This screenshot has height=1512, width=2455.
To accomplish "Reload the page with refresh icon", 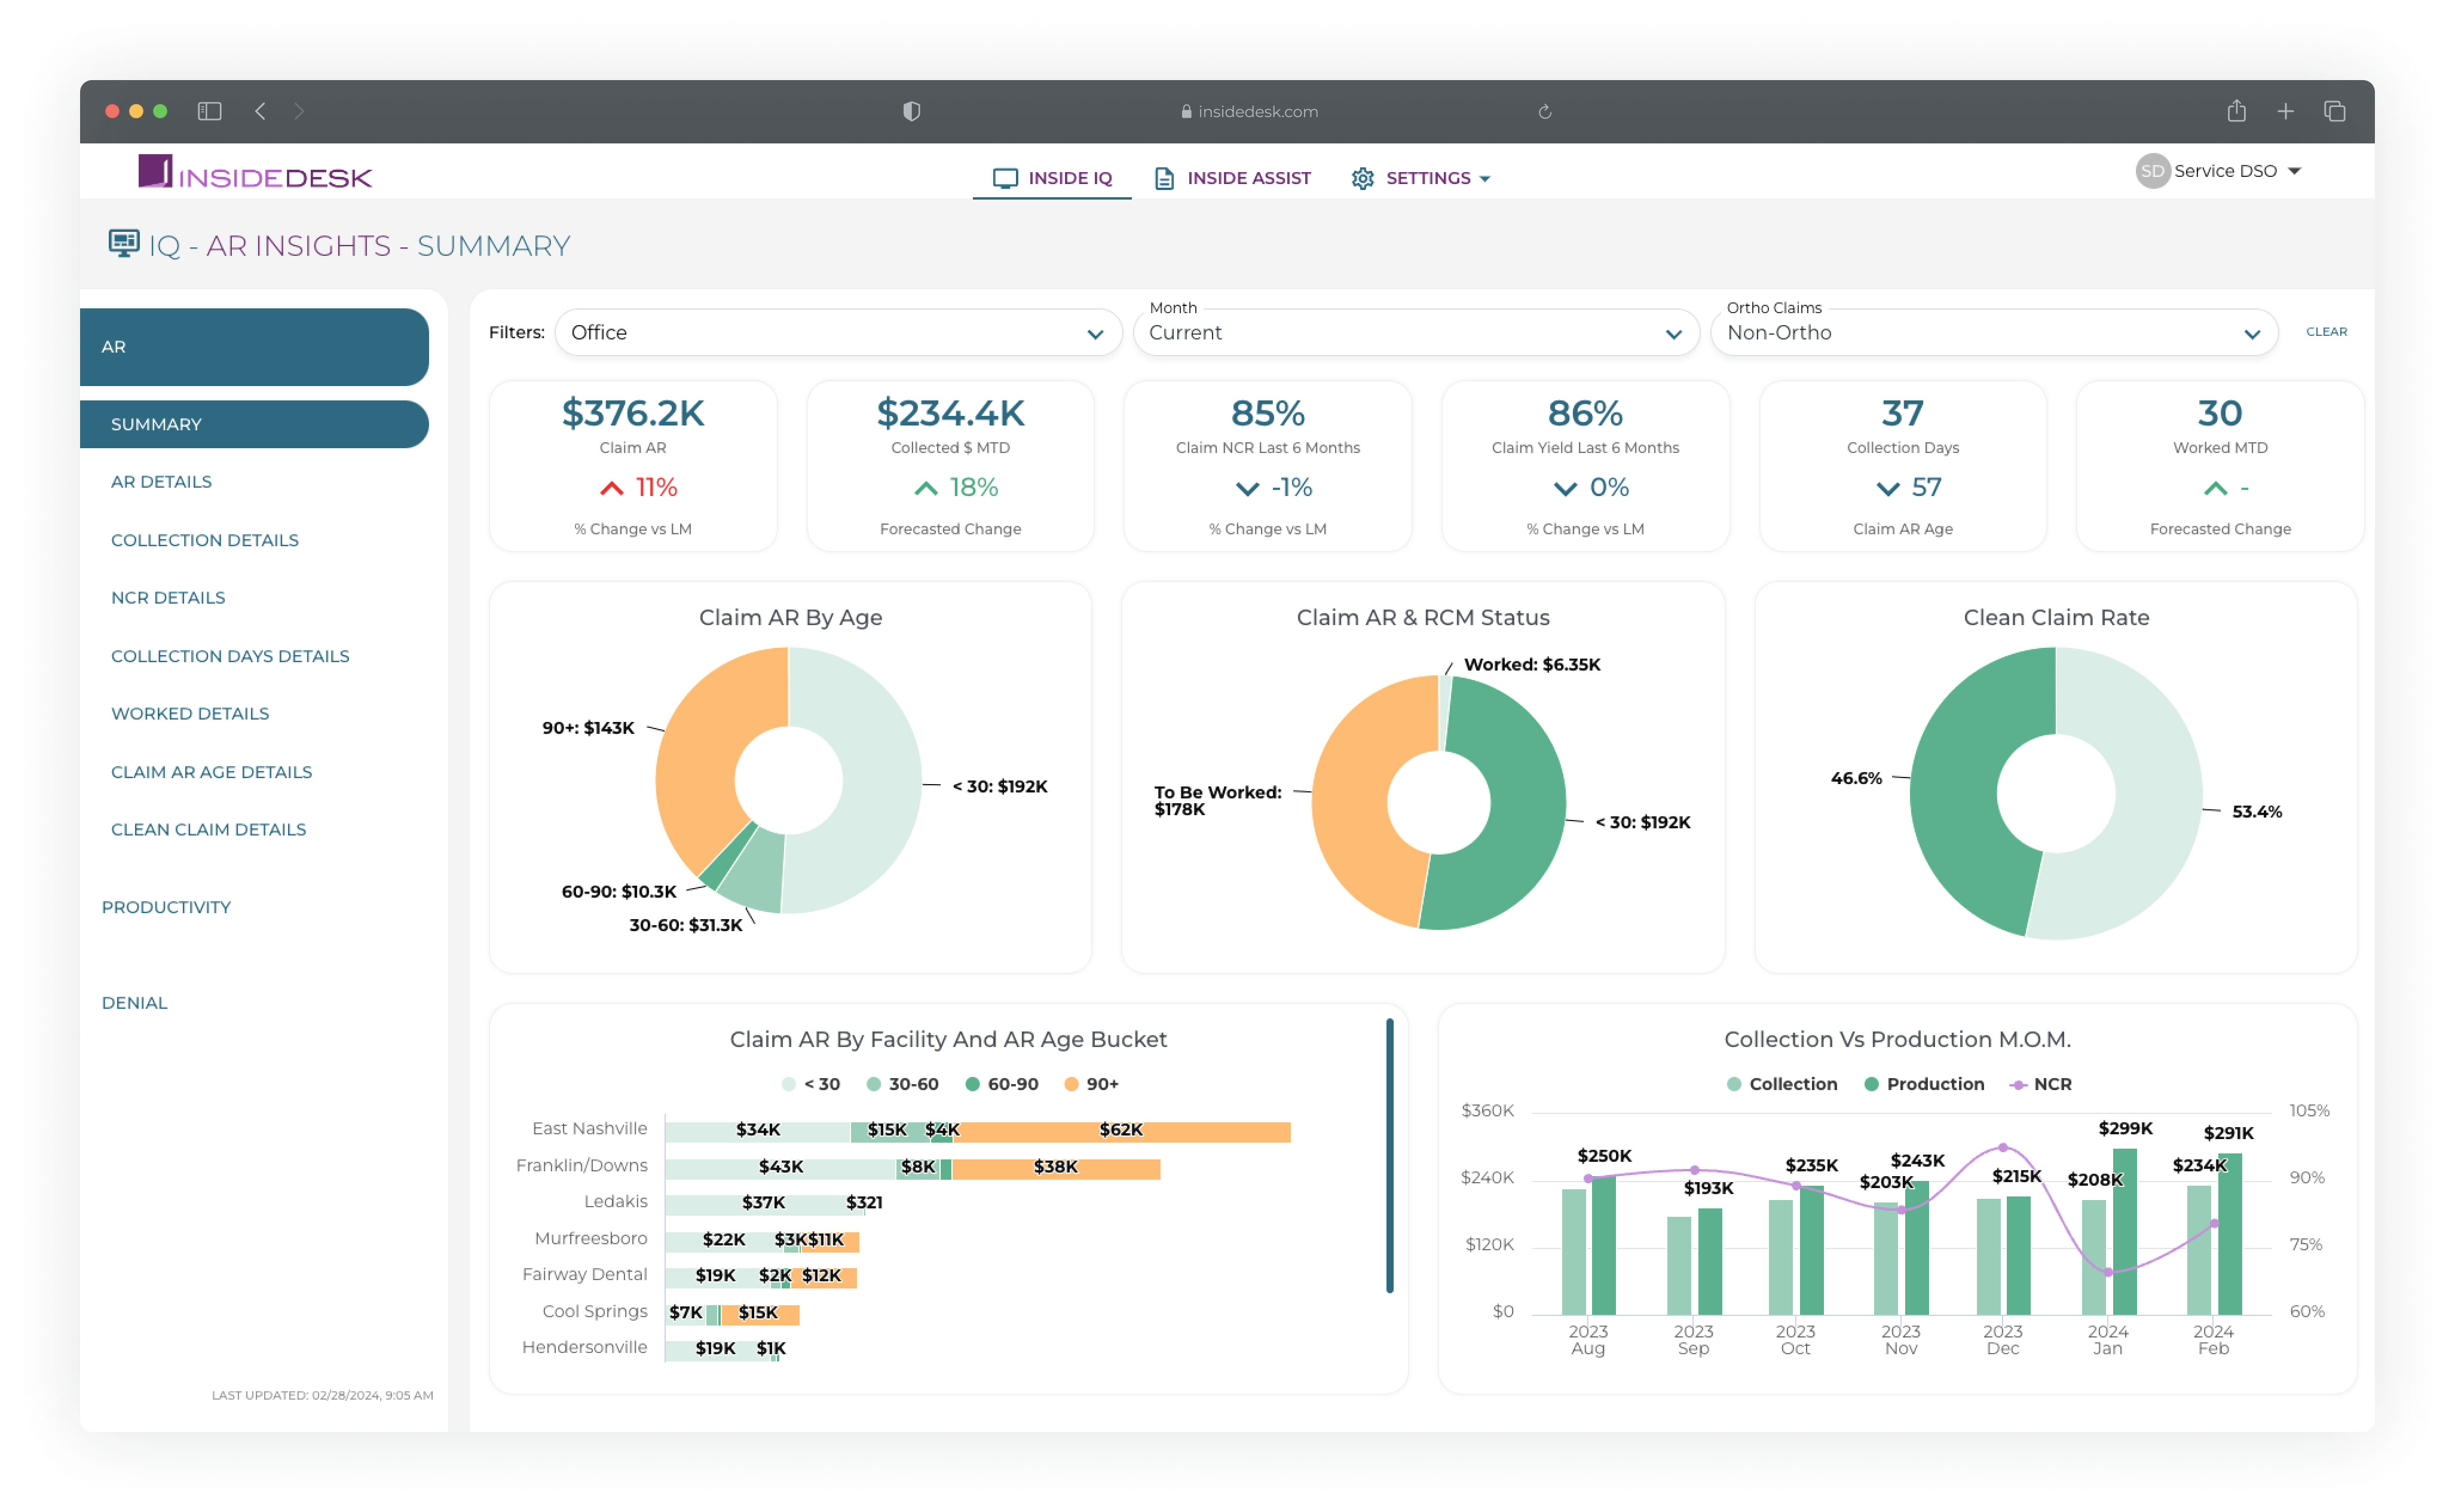I will coord(1544,111).
